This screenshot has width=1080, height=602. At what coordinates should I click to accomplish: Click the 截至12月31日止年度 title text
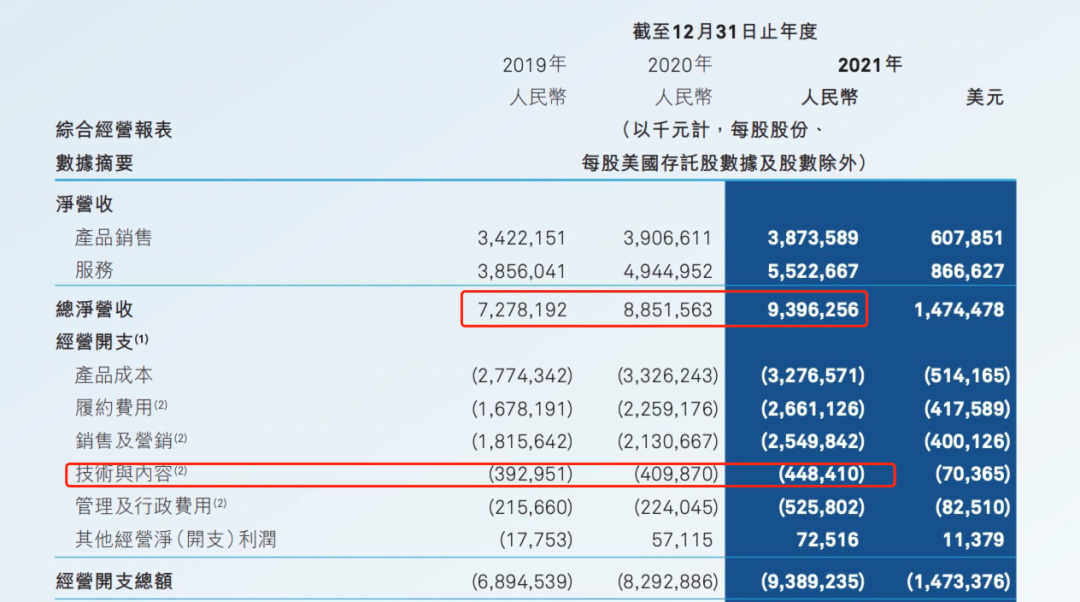(x=725, y=31)
